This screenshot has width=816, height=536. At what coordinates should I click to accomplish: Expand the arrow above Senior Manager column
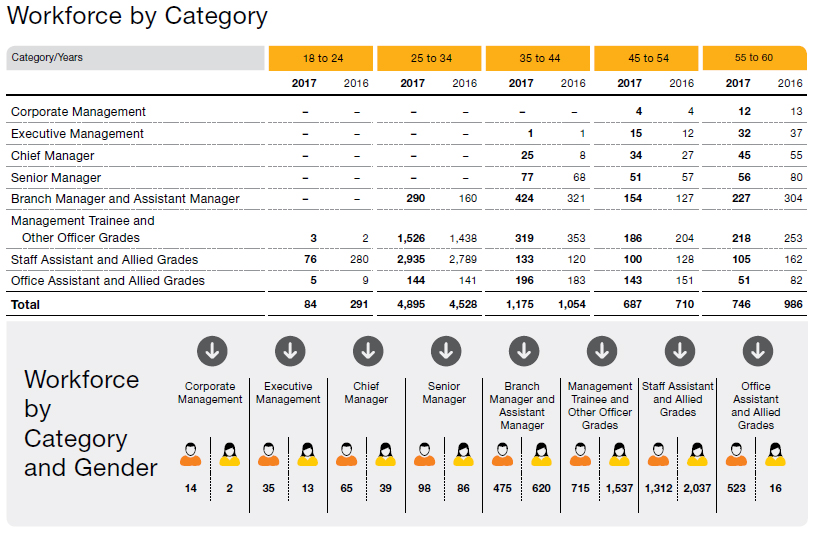pyautogui.click(x=445, y=351)
